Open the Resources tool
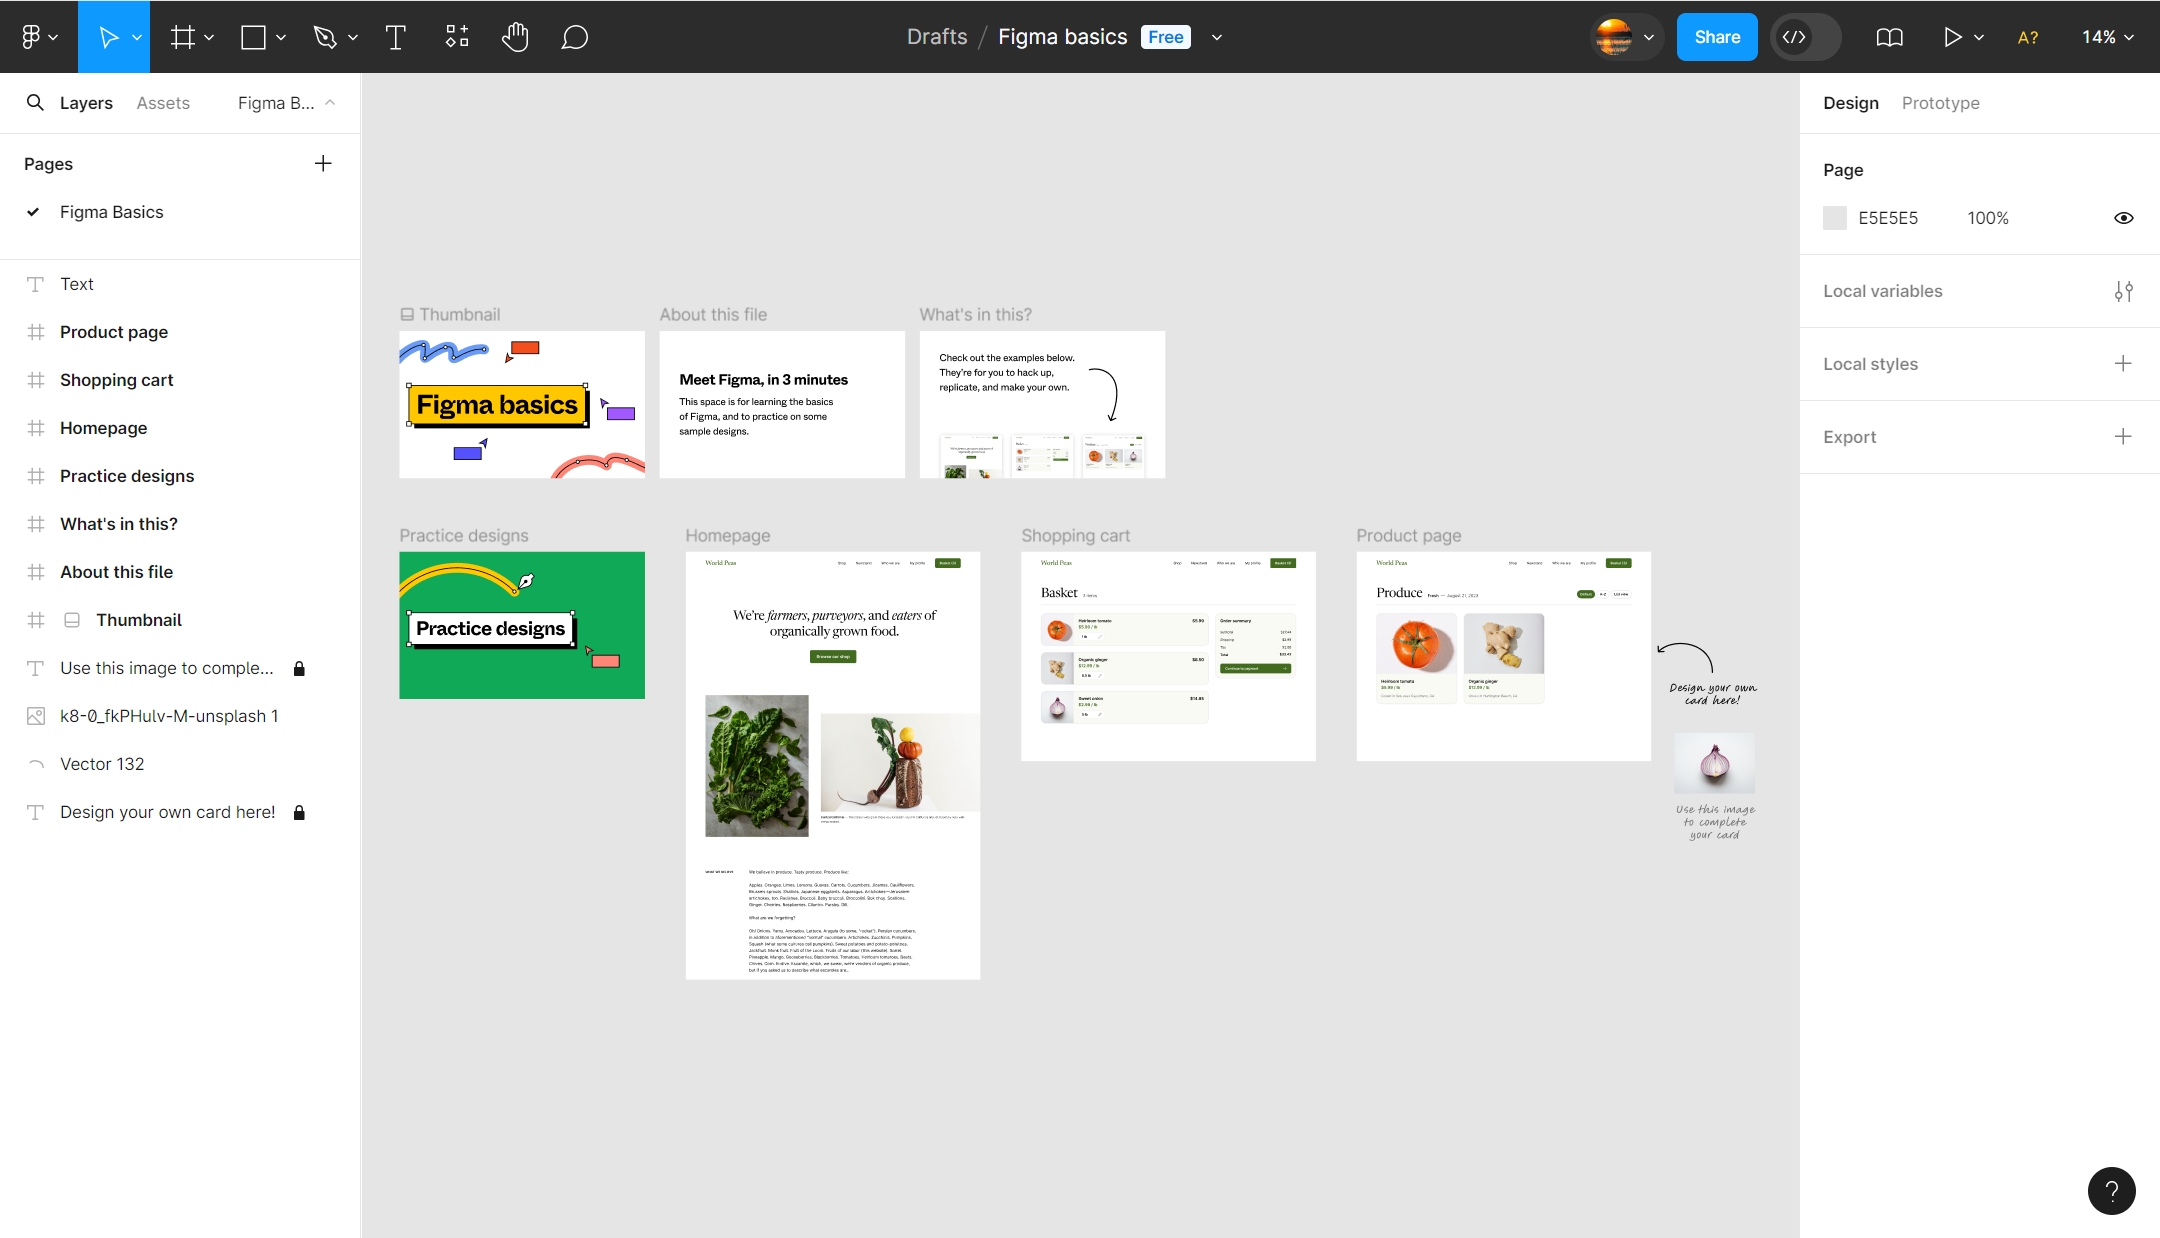 [457, 37]
